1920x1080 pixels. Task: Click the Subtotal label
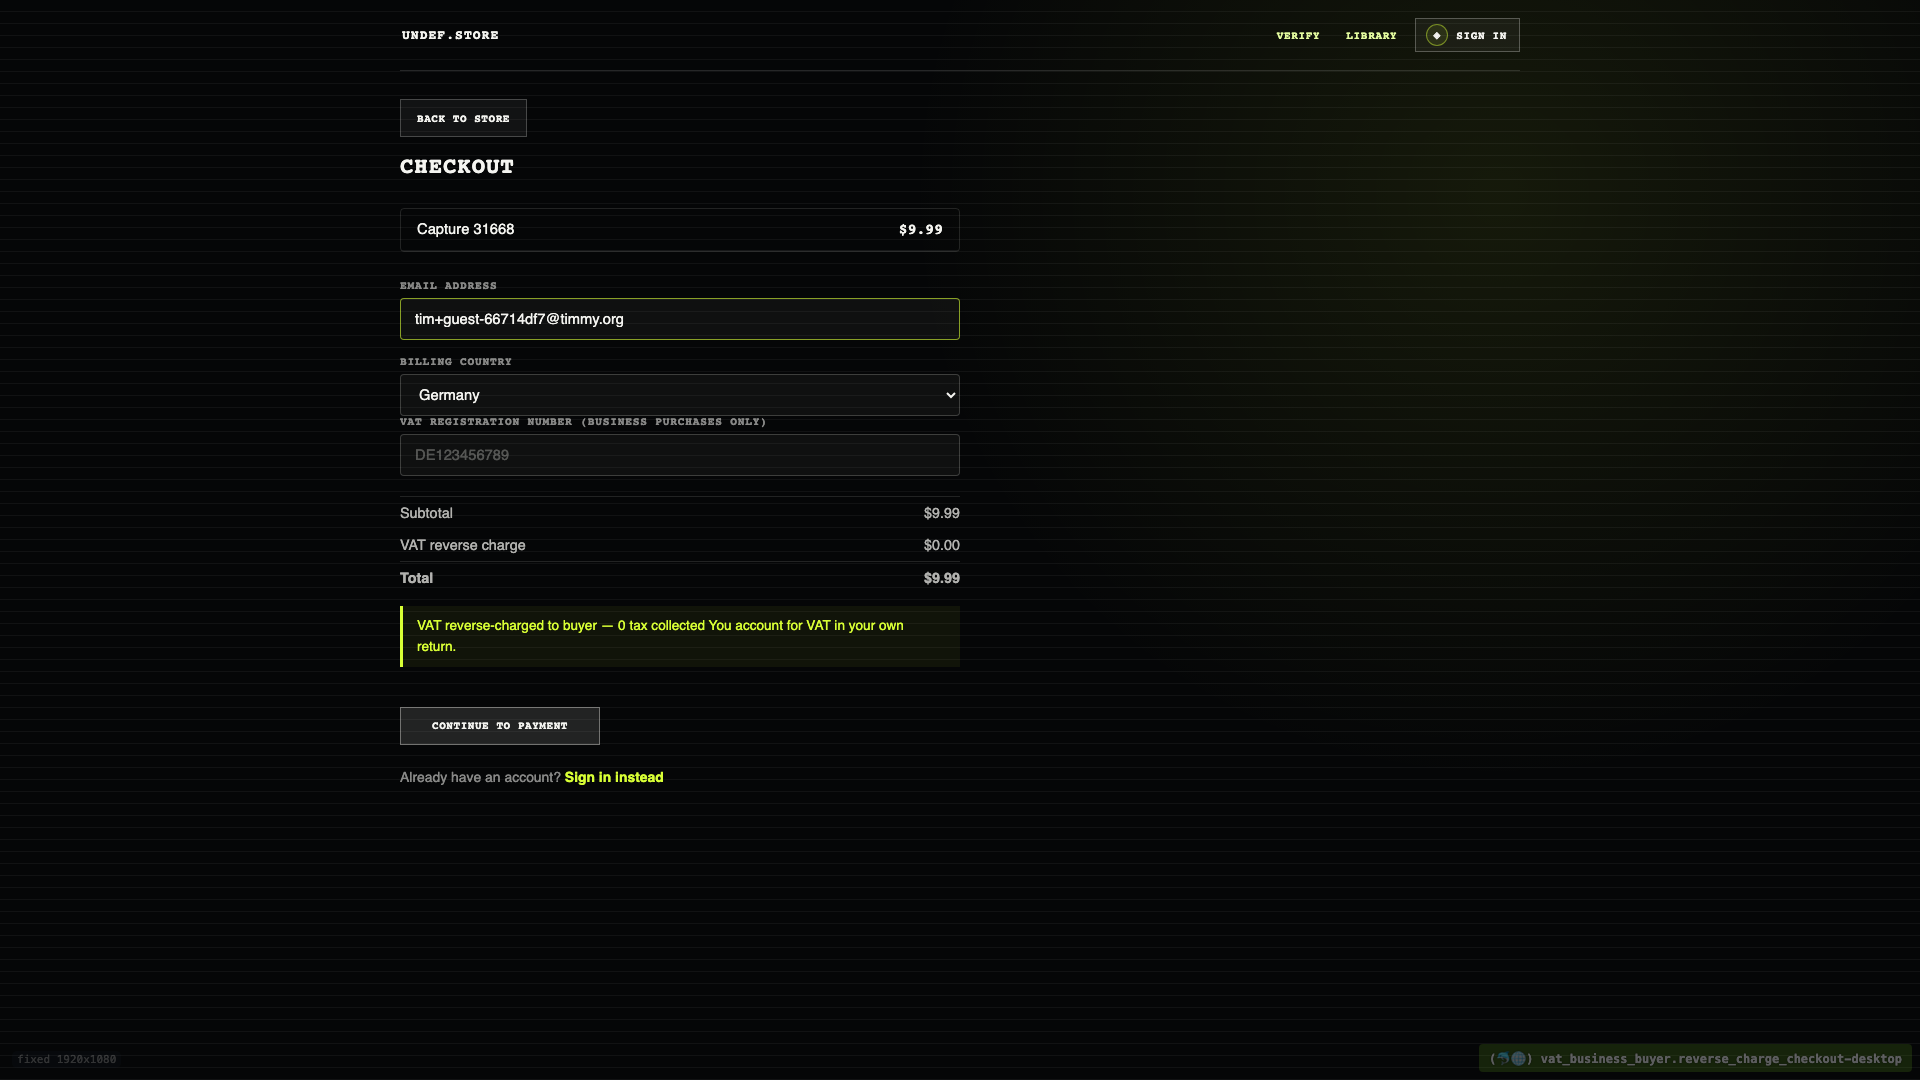426,513
